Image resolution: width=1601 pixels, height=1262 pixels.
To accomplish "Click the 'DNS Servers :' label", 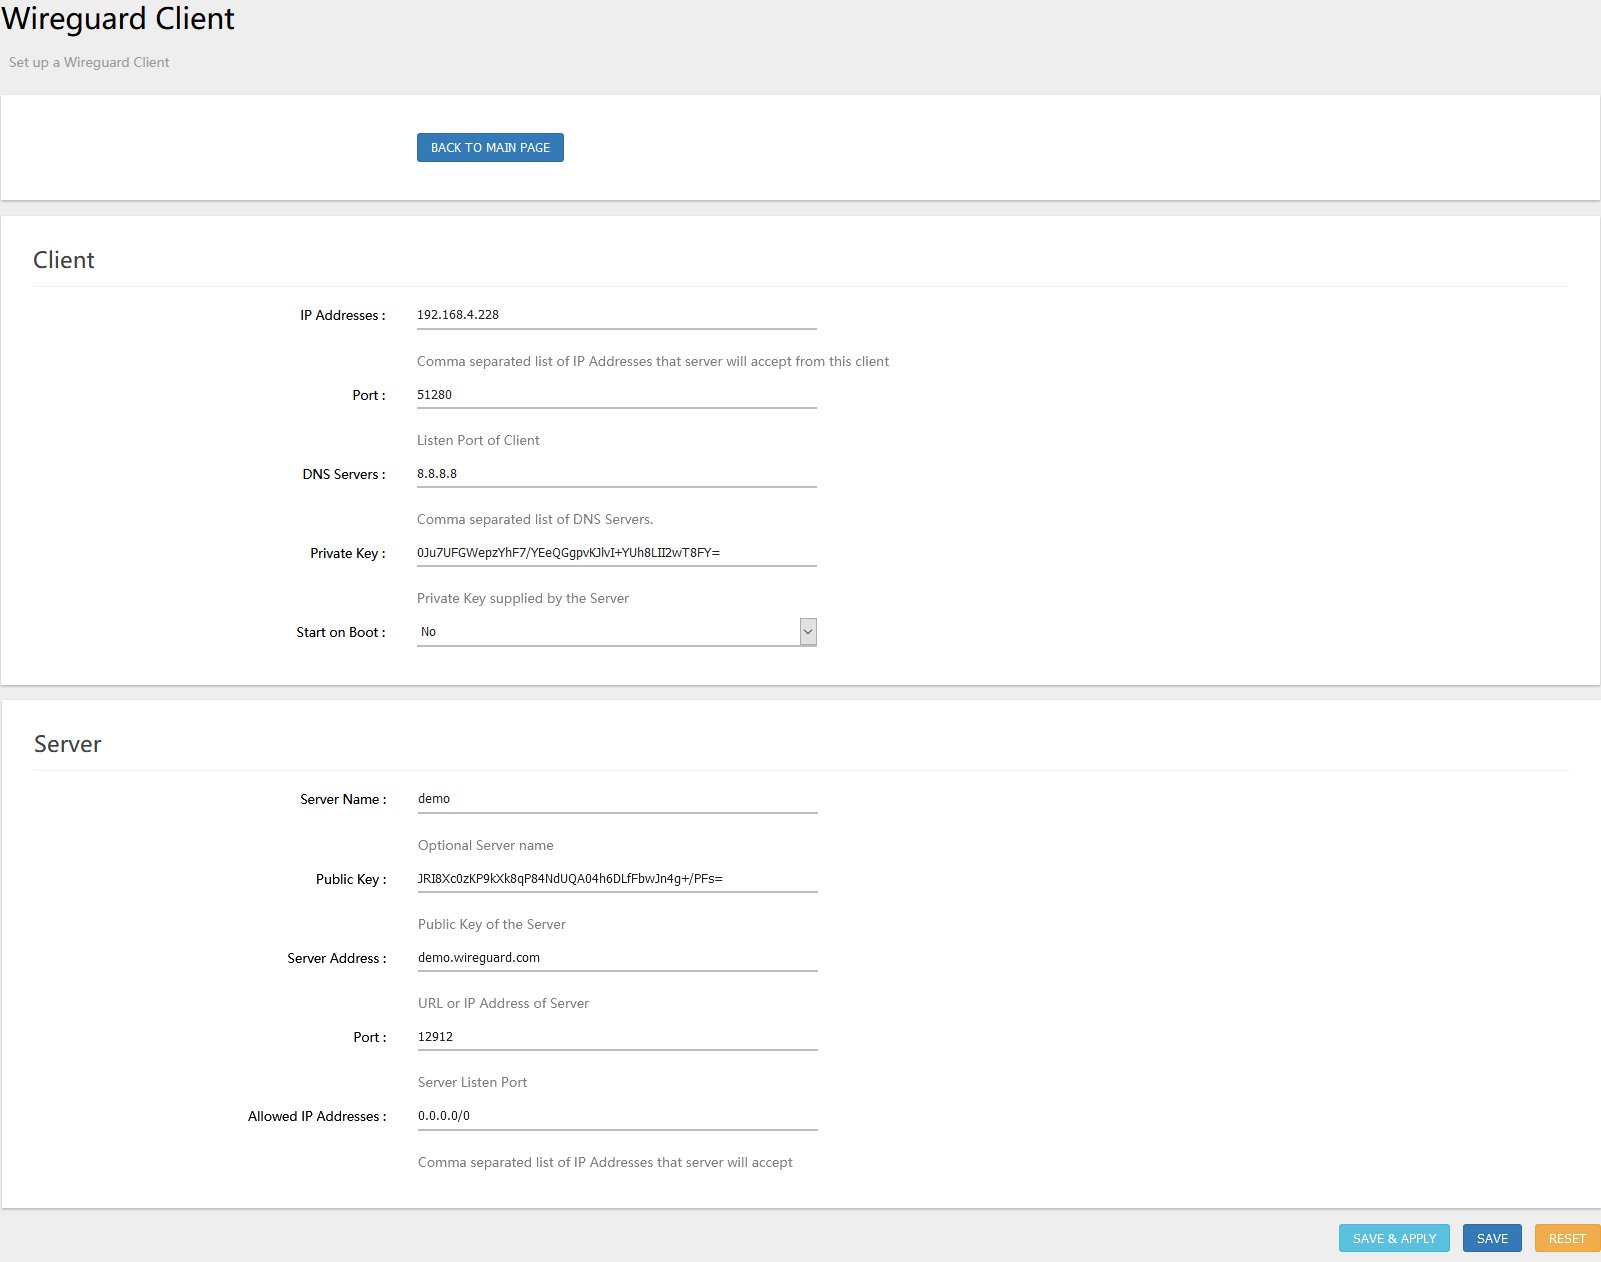I will (344, 474).
